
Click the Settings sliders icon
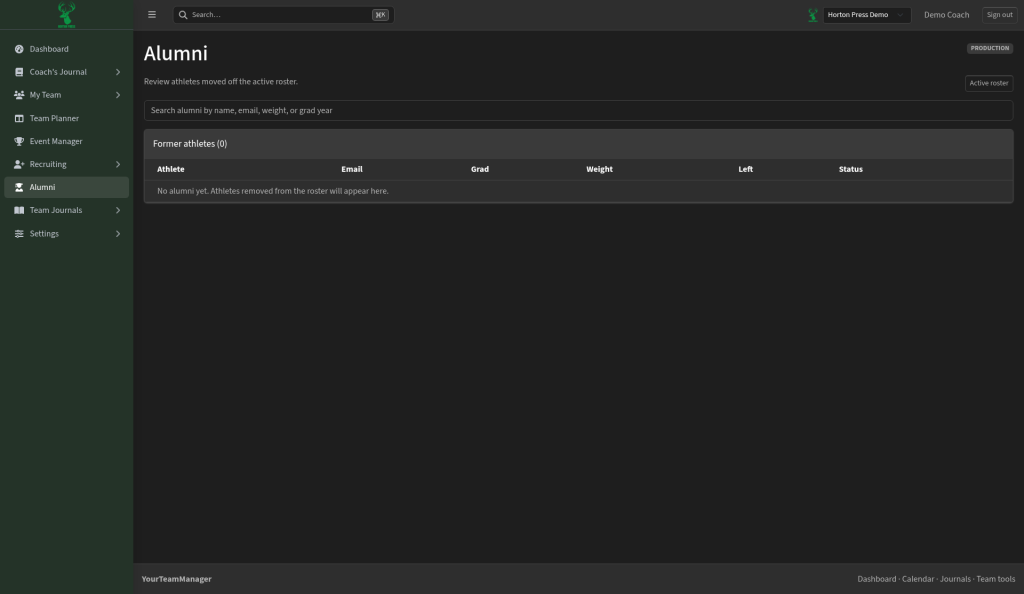click(19, 234)
